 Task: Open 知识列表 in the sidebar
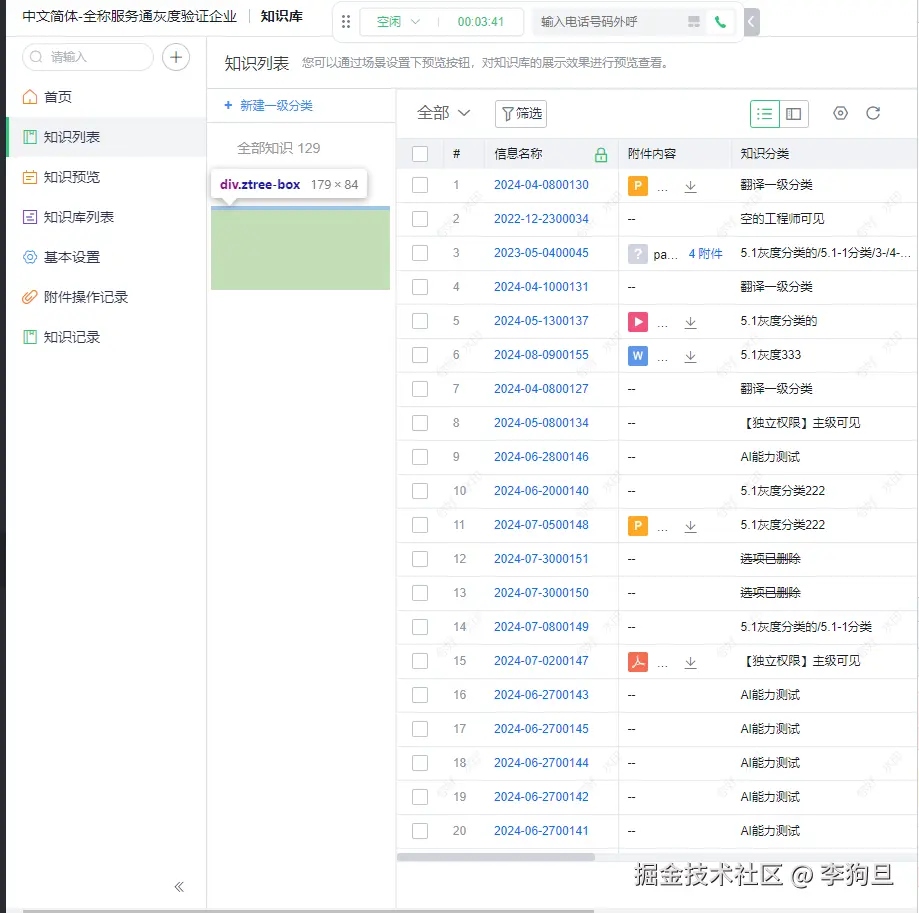click(x=106, y=137)
